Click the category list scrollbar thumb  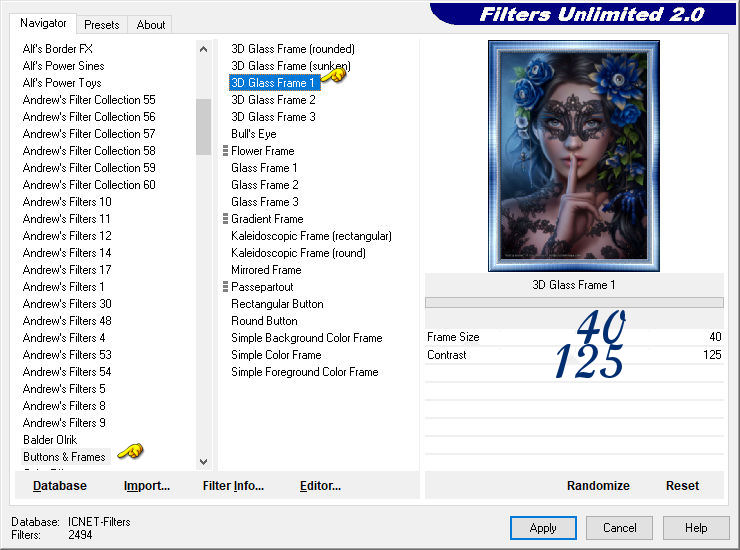(203, 127)
